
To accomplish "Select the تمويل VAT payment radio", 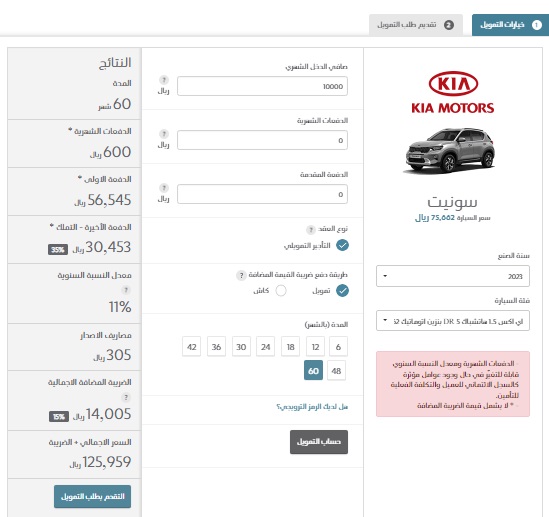I will click(342, 291).
